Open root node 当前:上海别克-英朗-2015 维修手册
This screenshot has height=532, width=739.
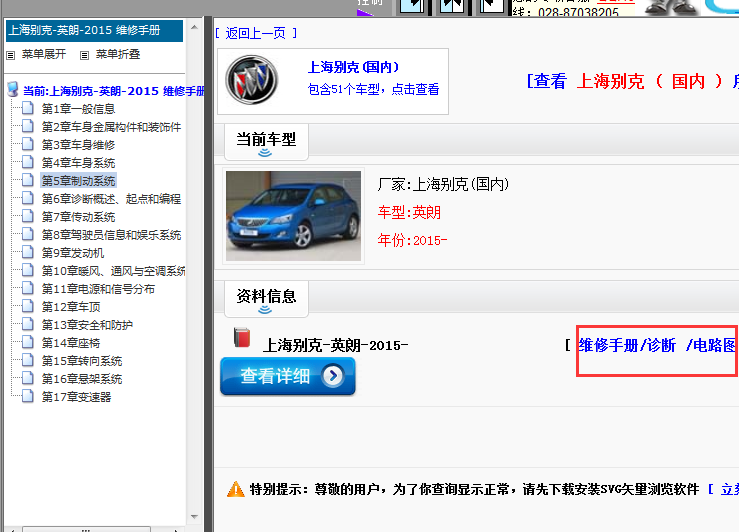coord(114,91)
